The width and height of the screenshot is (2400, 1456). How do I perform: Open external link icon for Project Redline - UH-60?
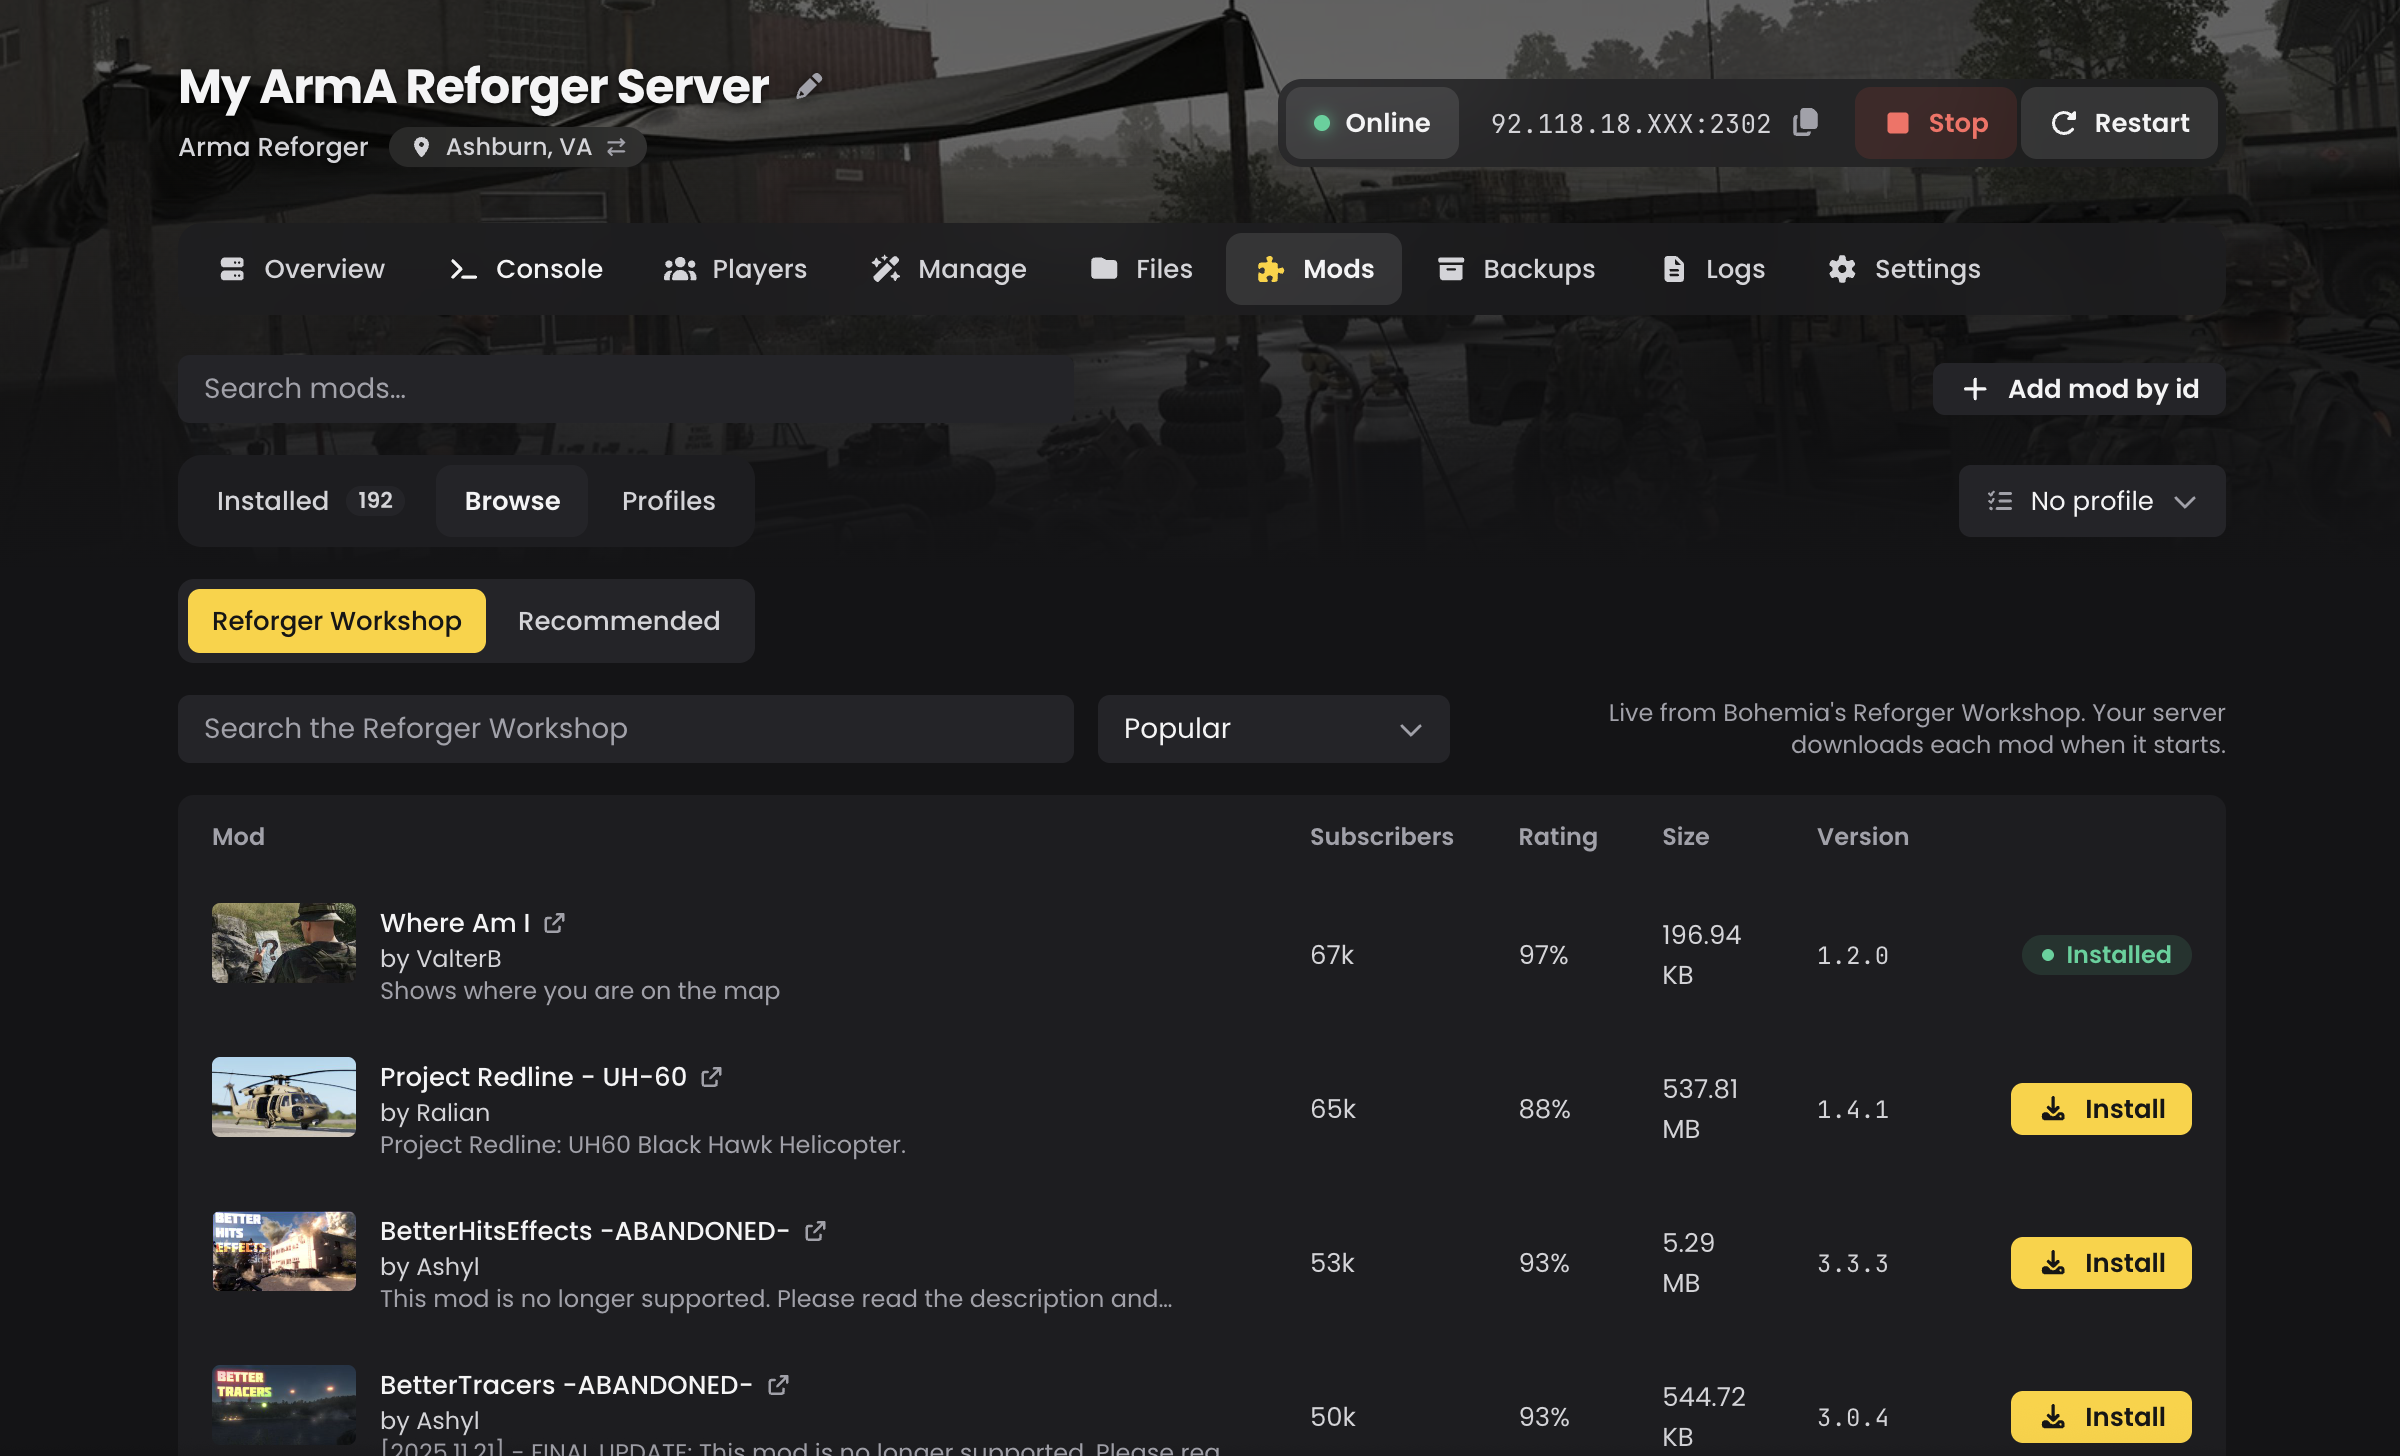click(711, 1077)
